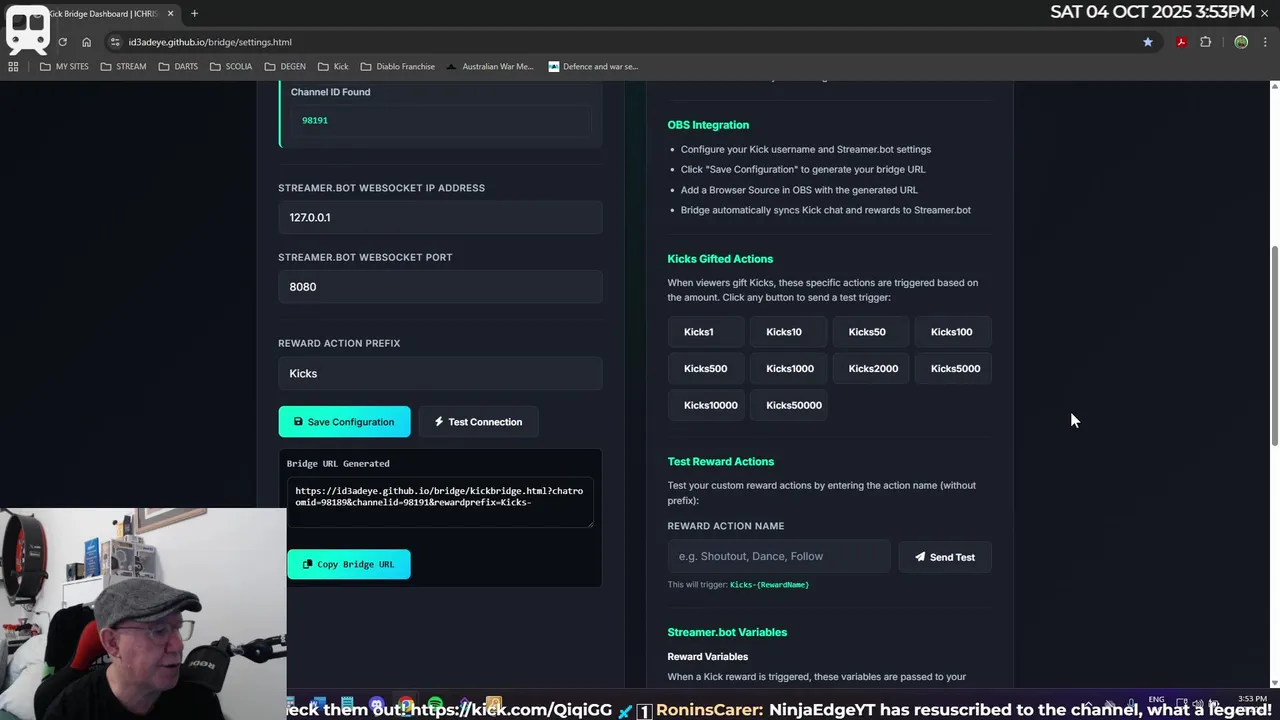Image resolution: width=1280 pixels, height=720 pixels.
Task: Click the Test Connection button
Action: pyautogui.click(x=478, y=422)
